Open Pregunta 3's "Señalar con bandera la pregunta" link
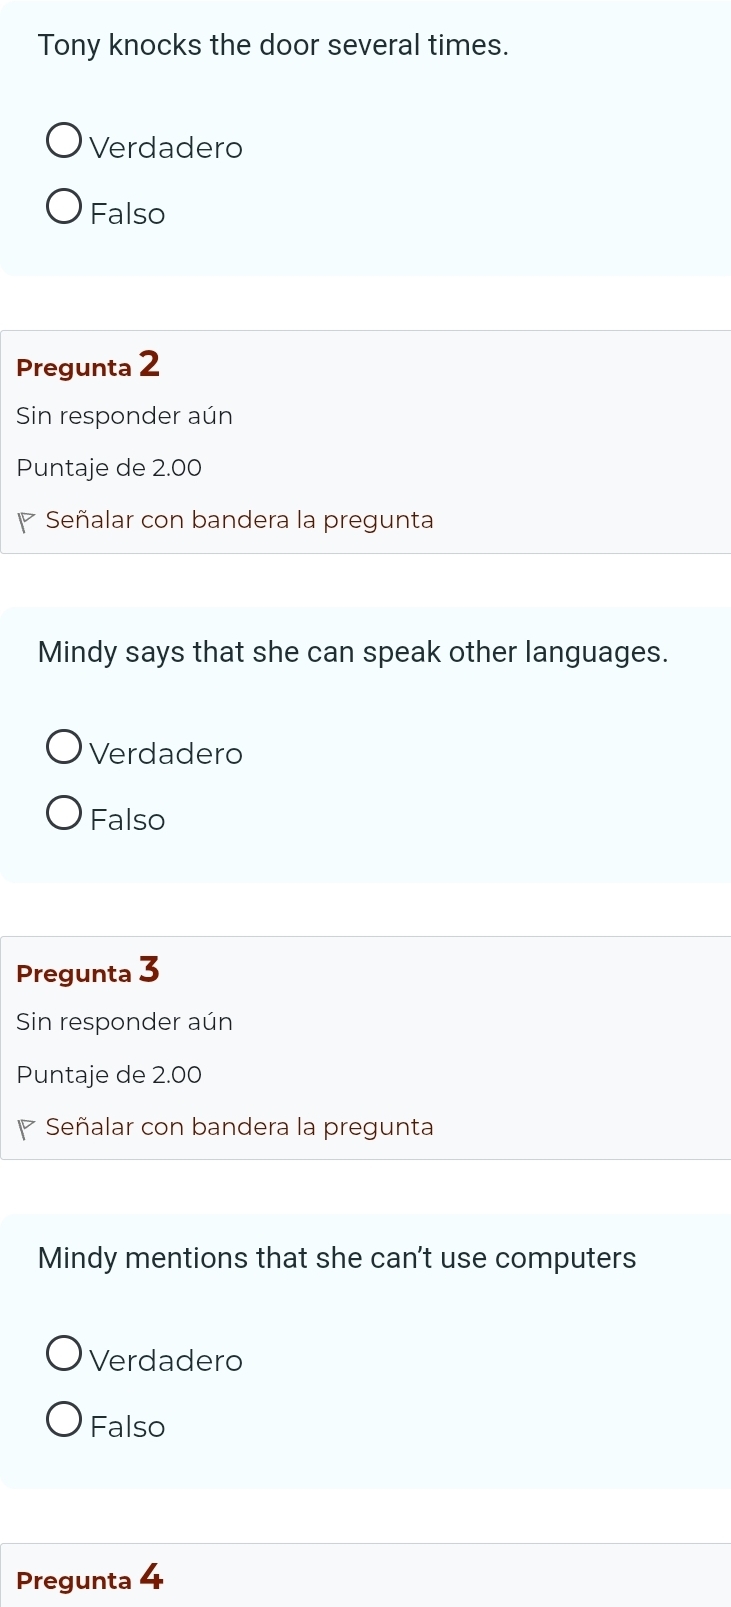 point(239,1127)
